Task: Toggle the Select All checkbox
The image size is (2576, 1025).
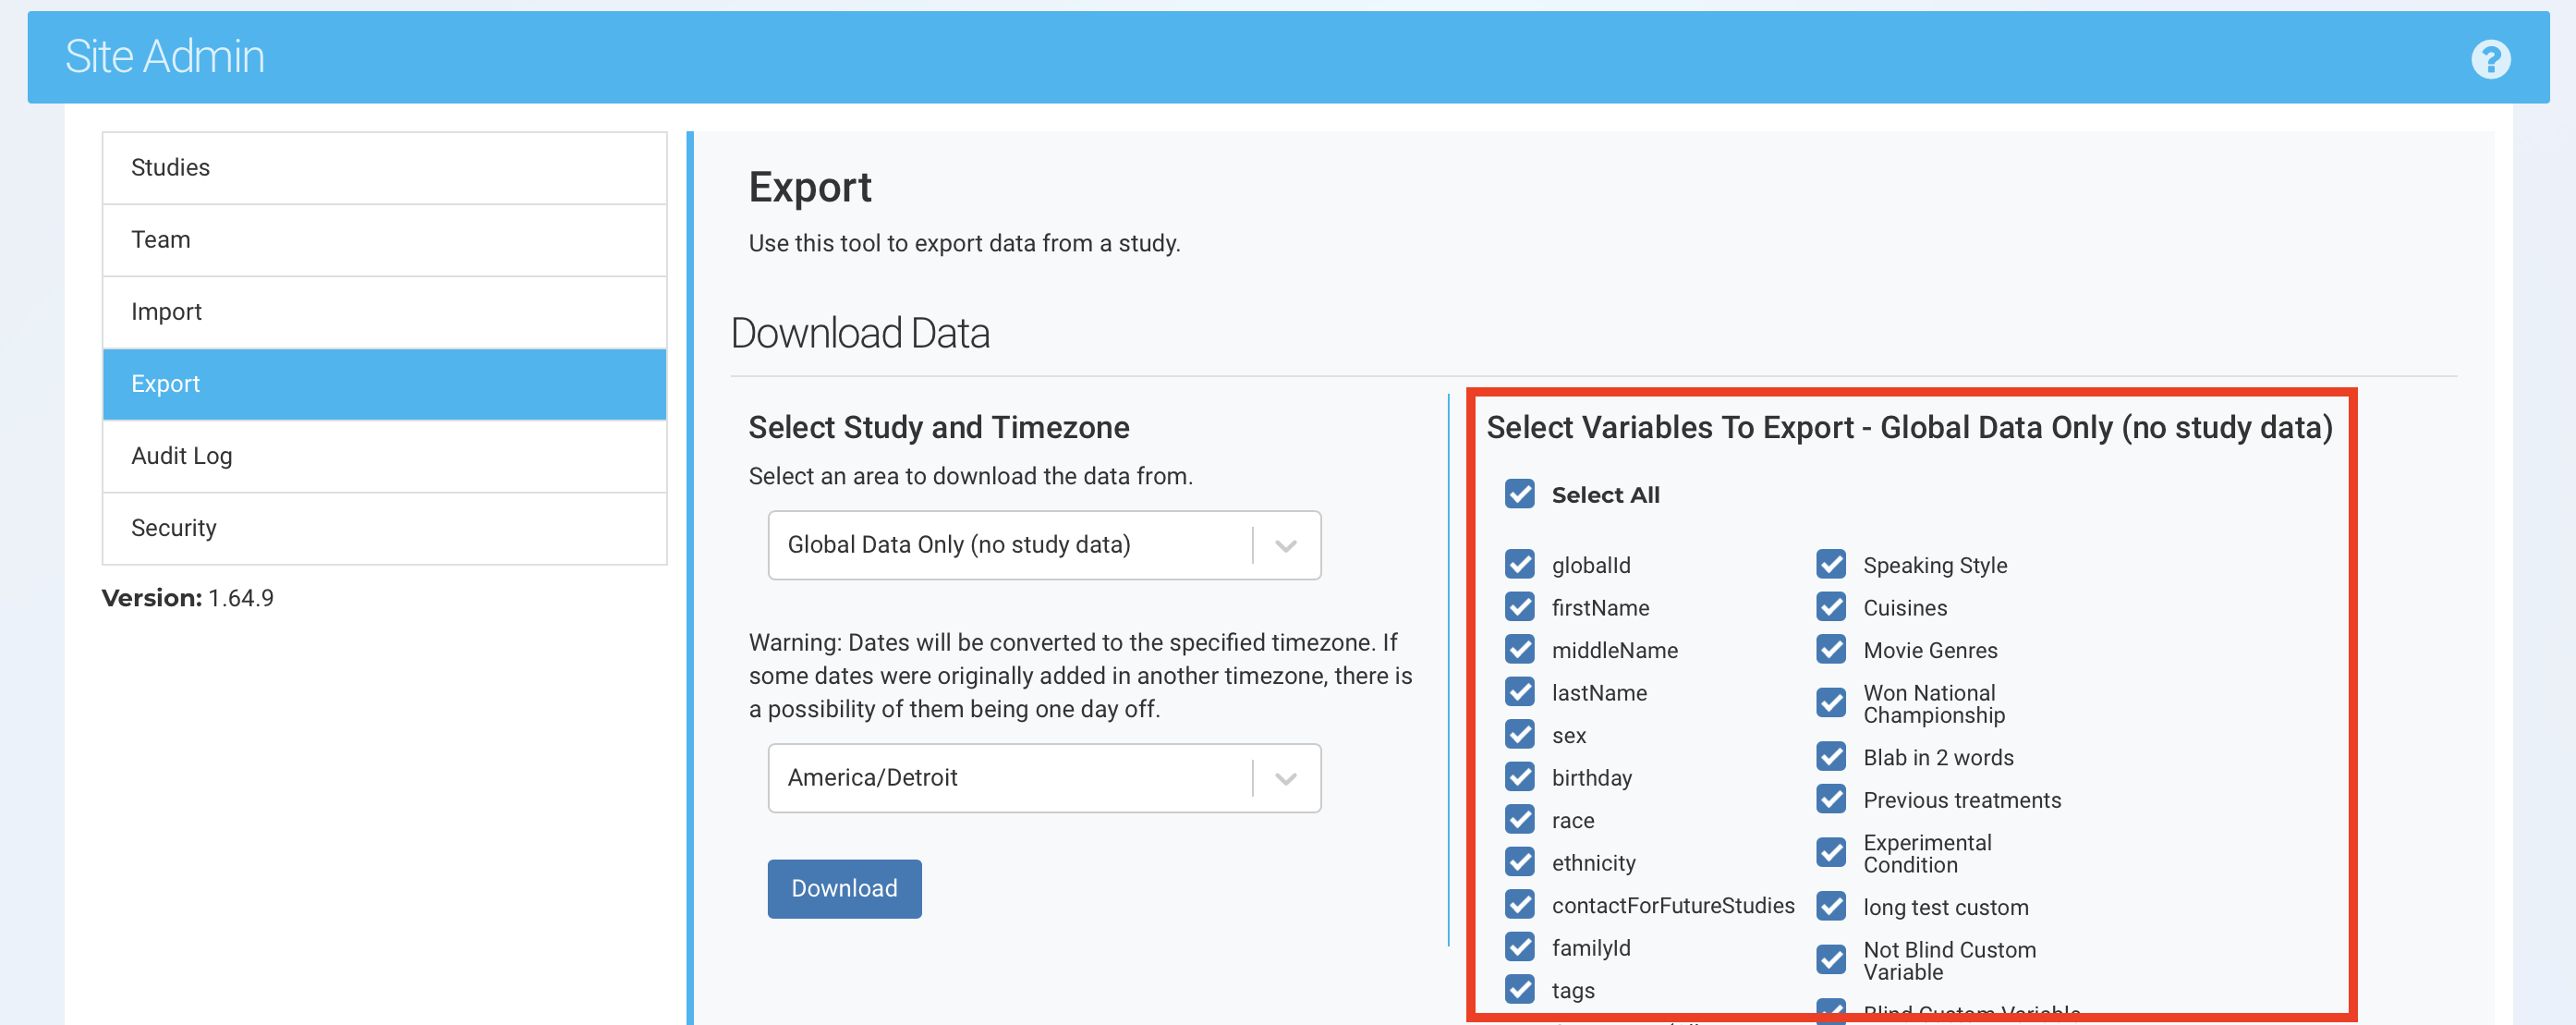Action: pyautogui.click(x=1519, y=494)
